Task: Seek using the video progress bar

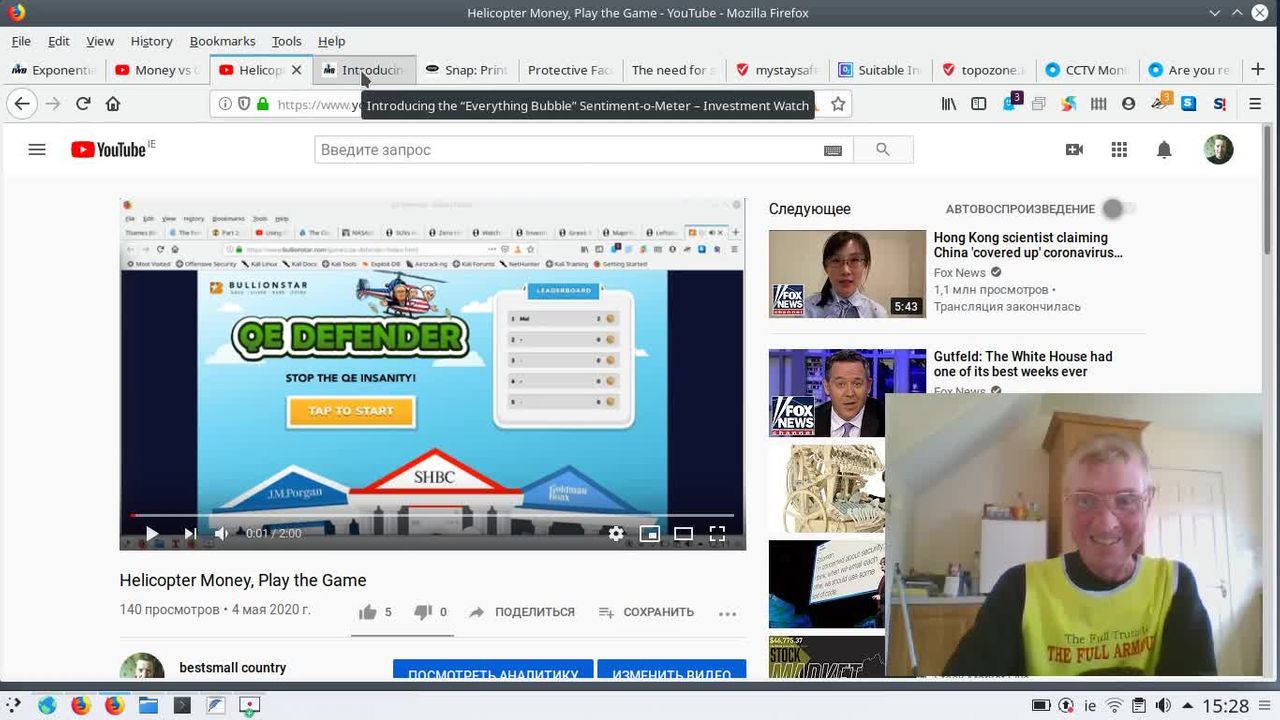Action: pyautogui.click(x=432, y=515)
